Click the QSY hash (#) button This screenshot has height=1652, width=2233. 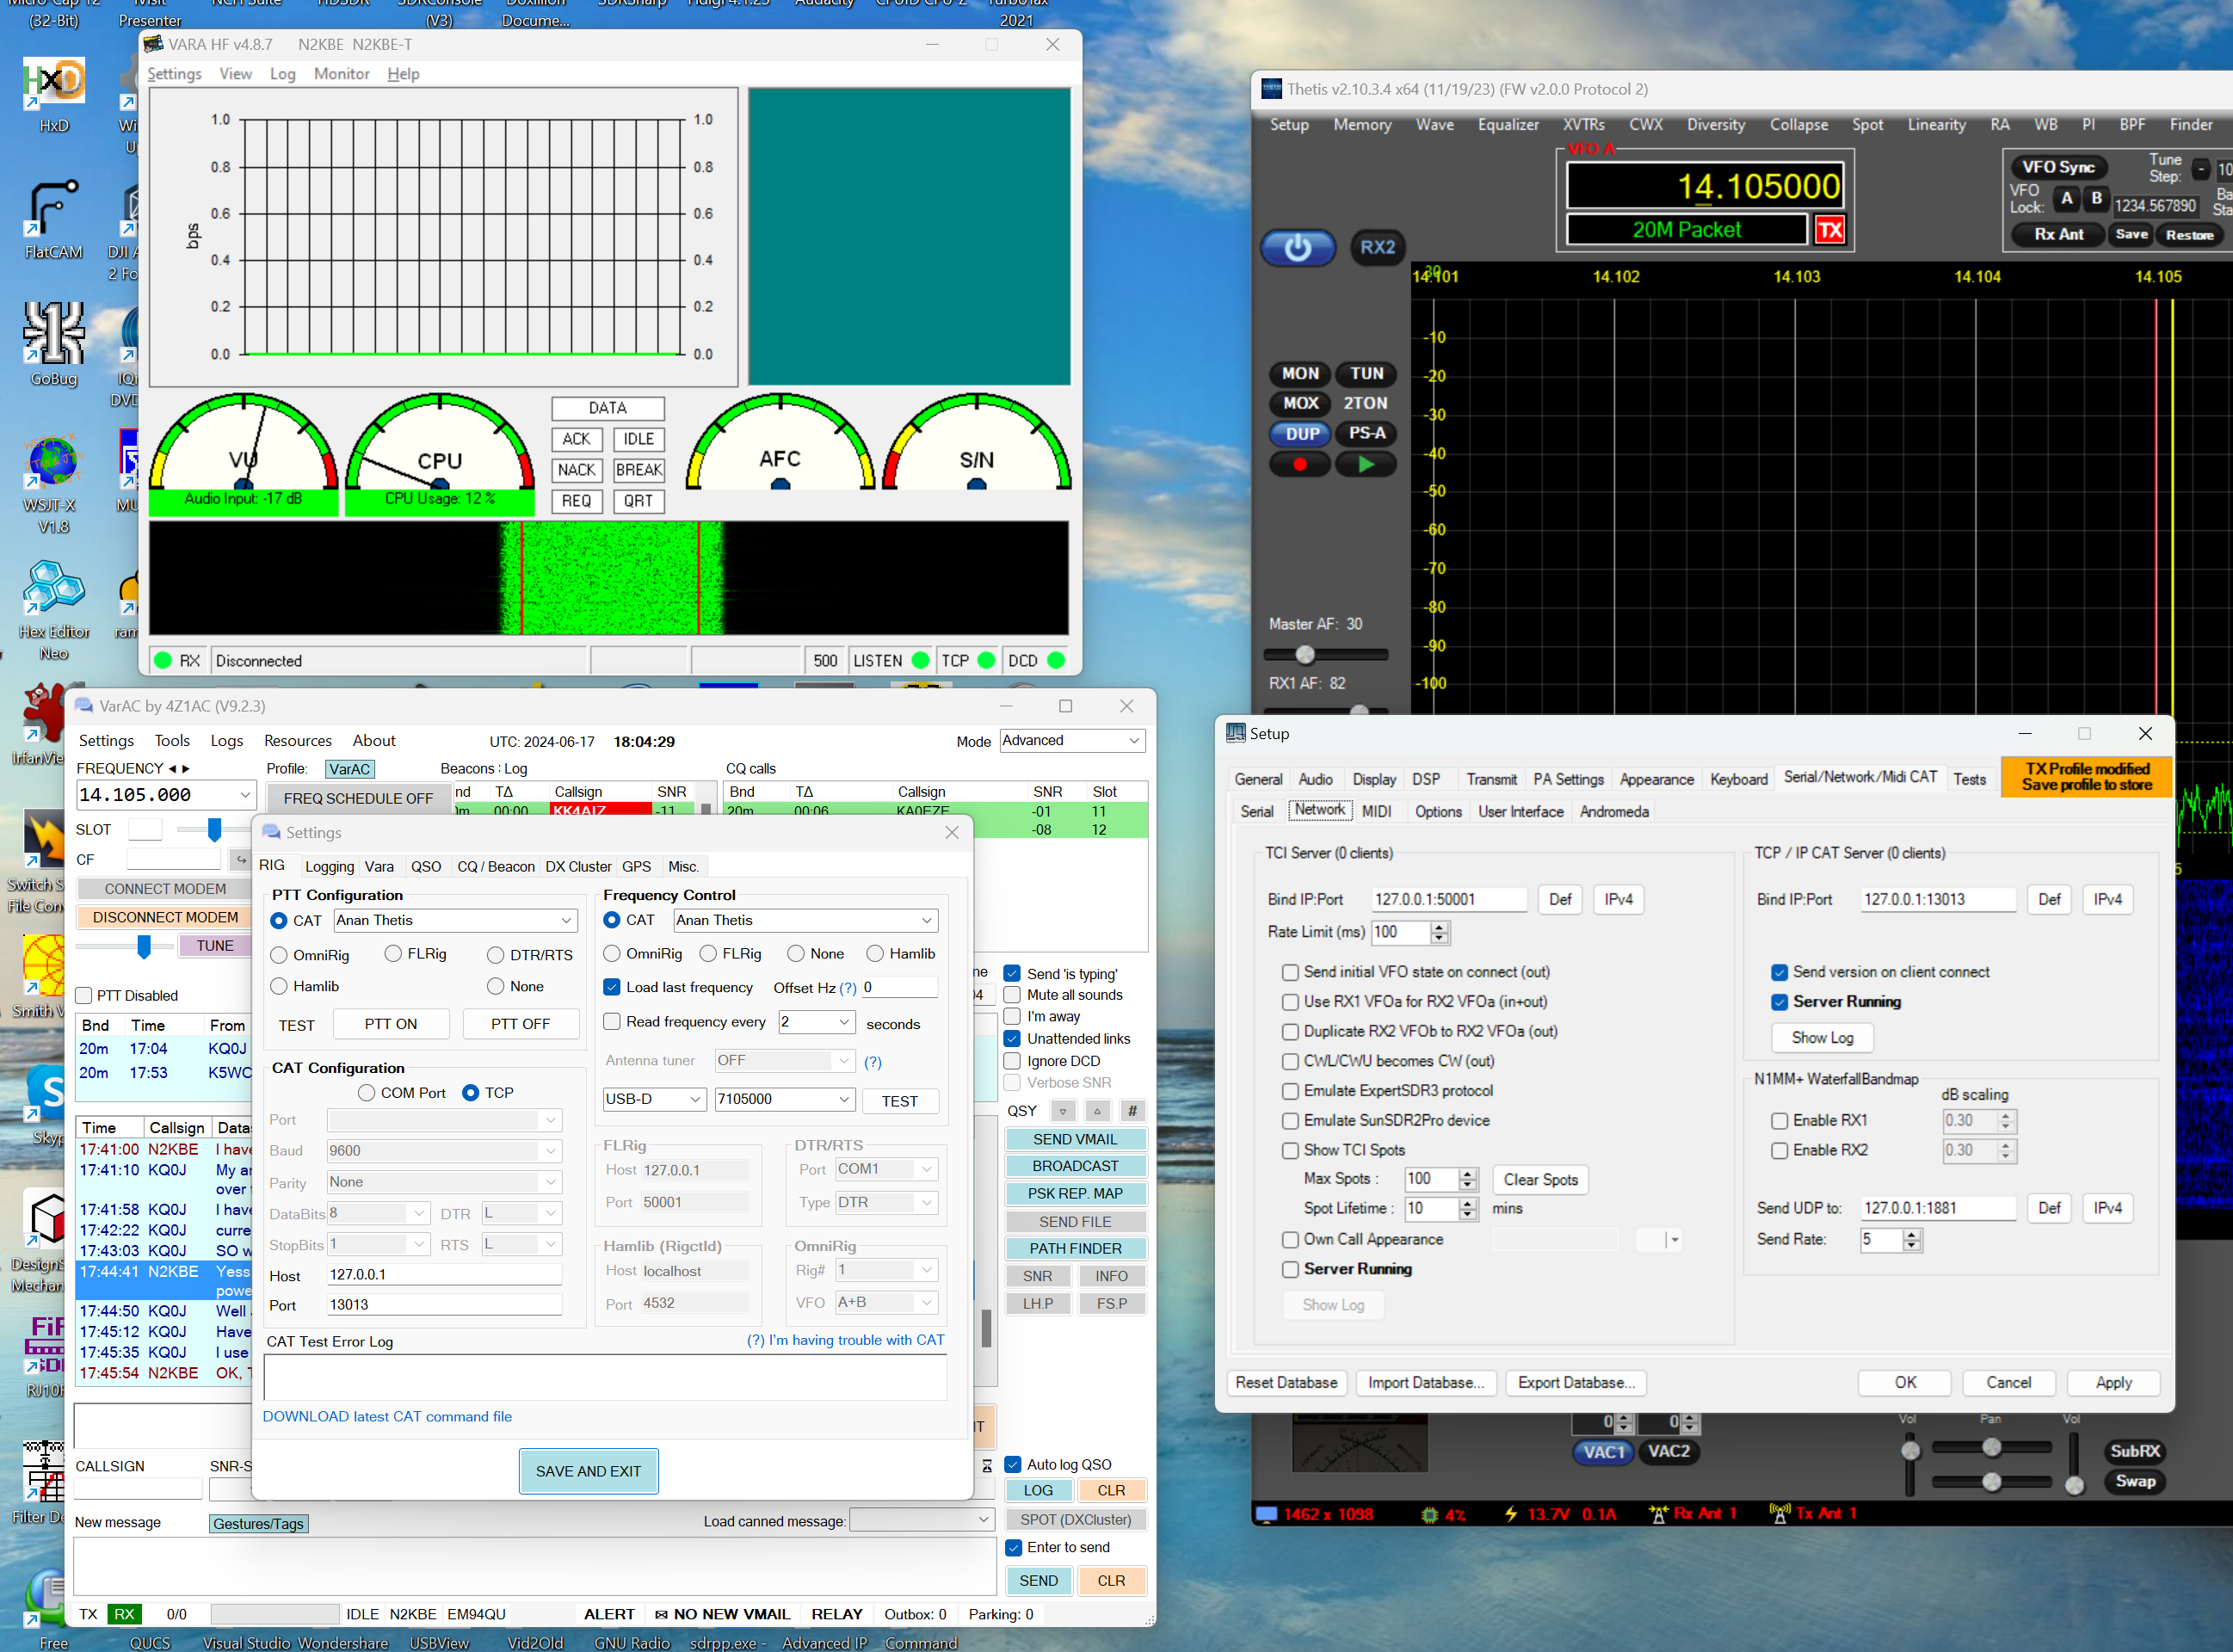pos(1132,1111)
